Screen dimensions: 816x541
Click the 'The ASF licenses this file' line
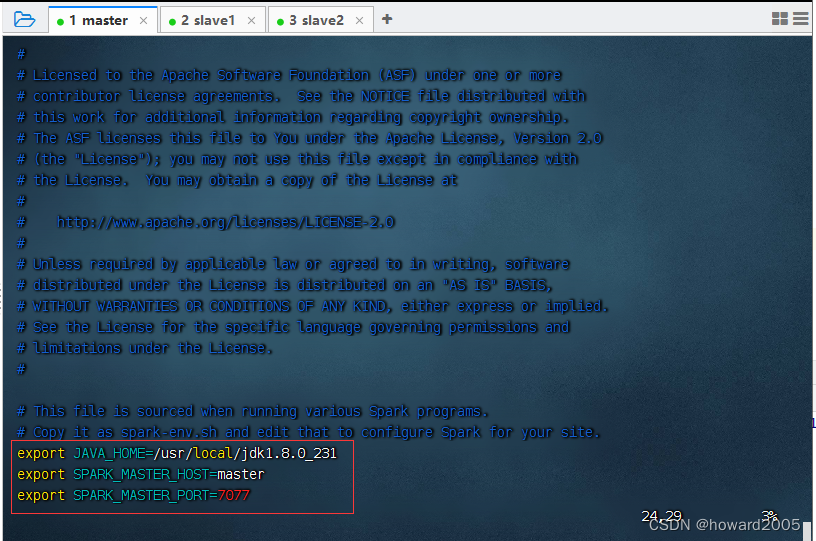[309, 138]
